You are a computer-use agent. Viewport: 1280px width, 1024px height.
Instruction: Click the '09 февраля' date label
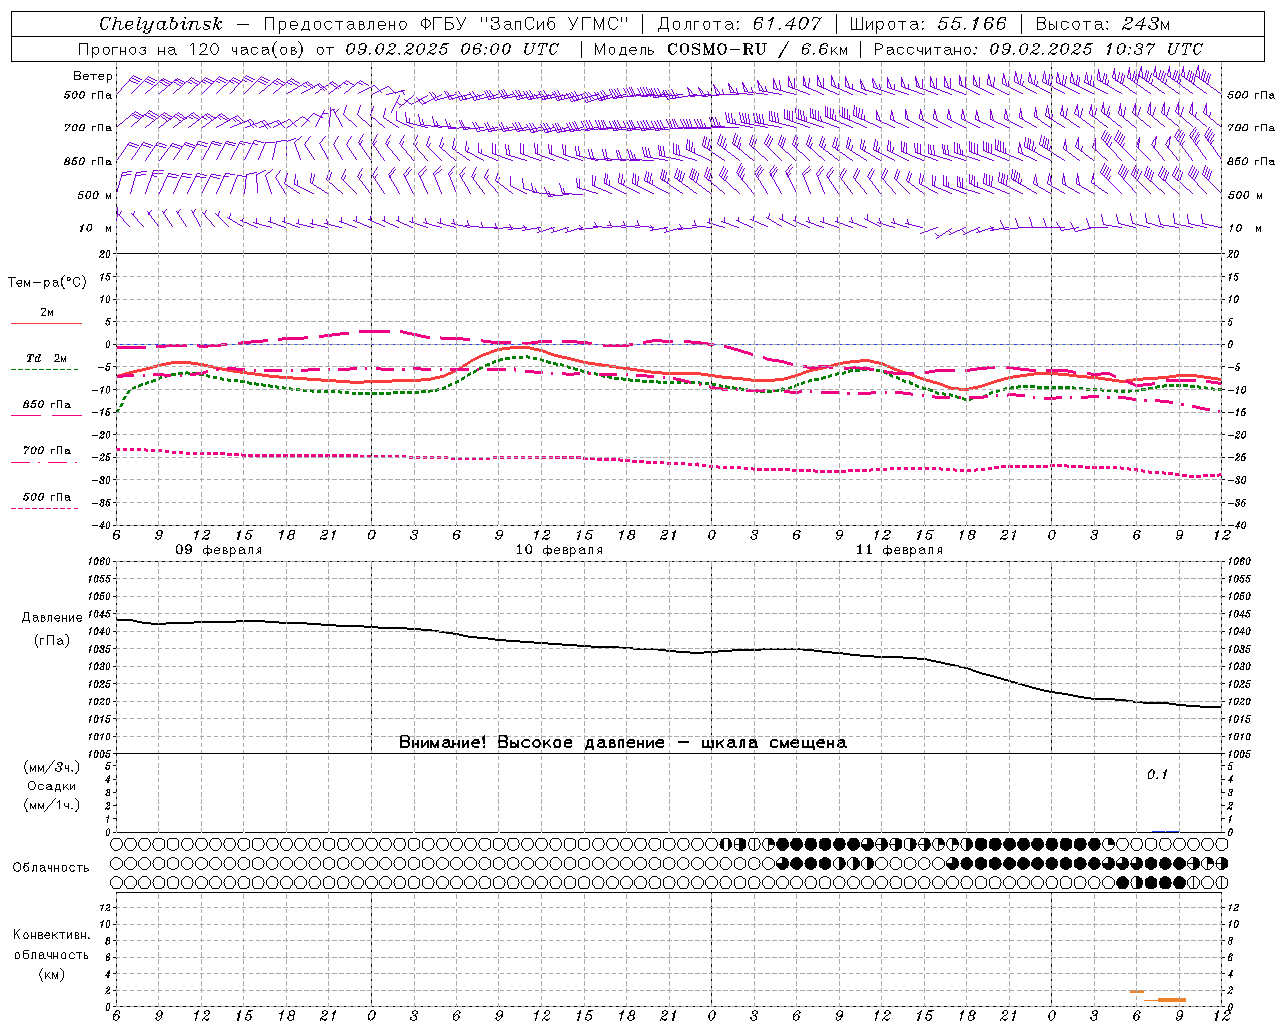[218, 550]
